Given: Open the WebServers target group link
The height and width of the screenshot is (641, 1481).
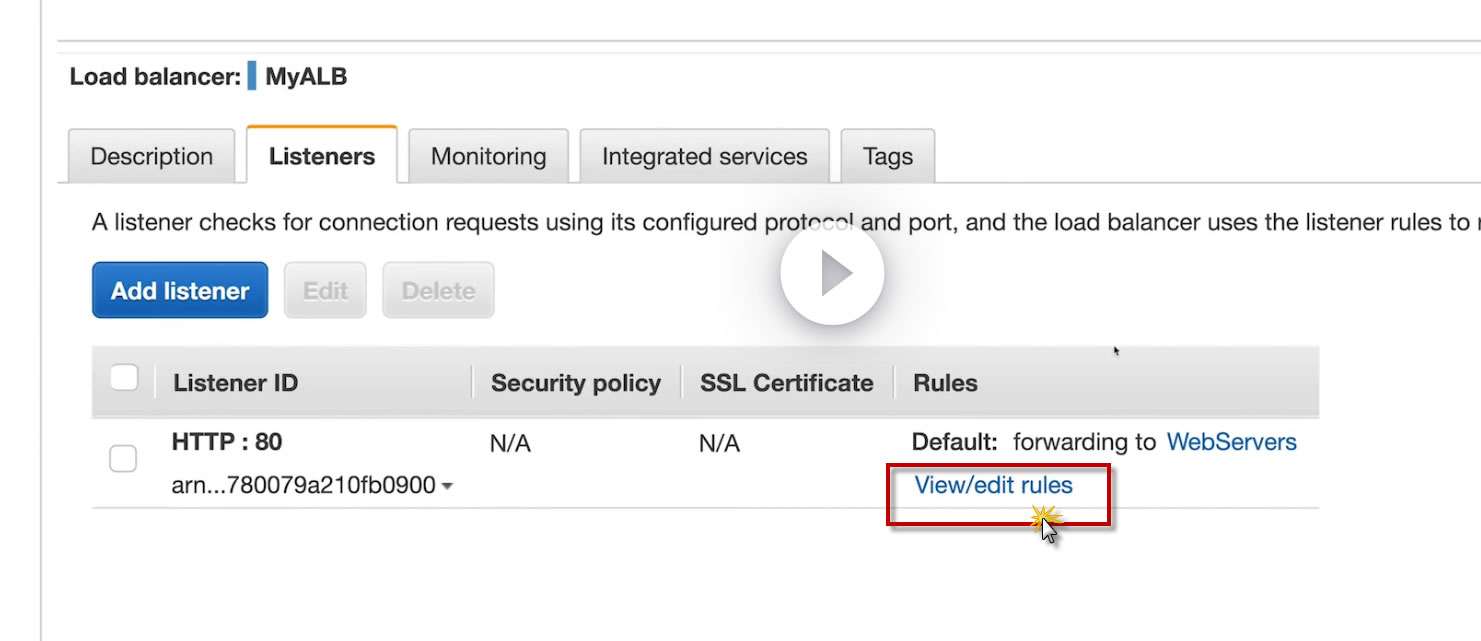Looking at the screenshot, I should point(1231,442).
